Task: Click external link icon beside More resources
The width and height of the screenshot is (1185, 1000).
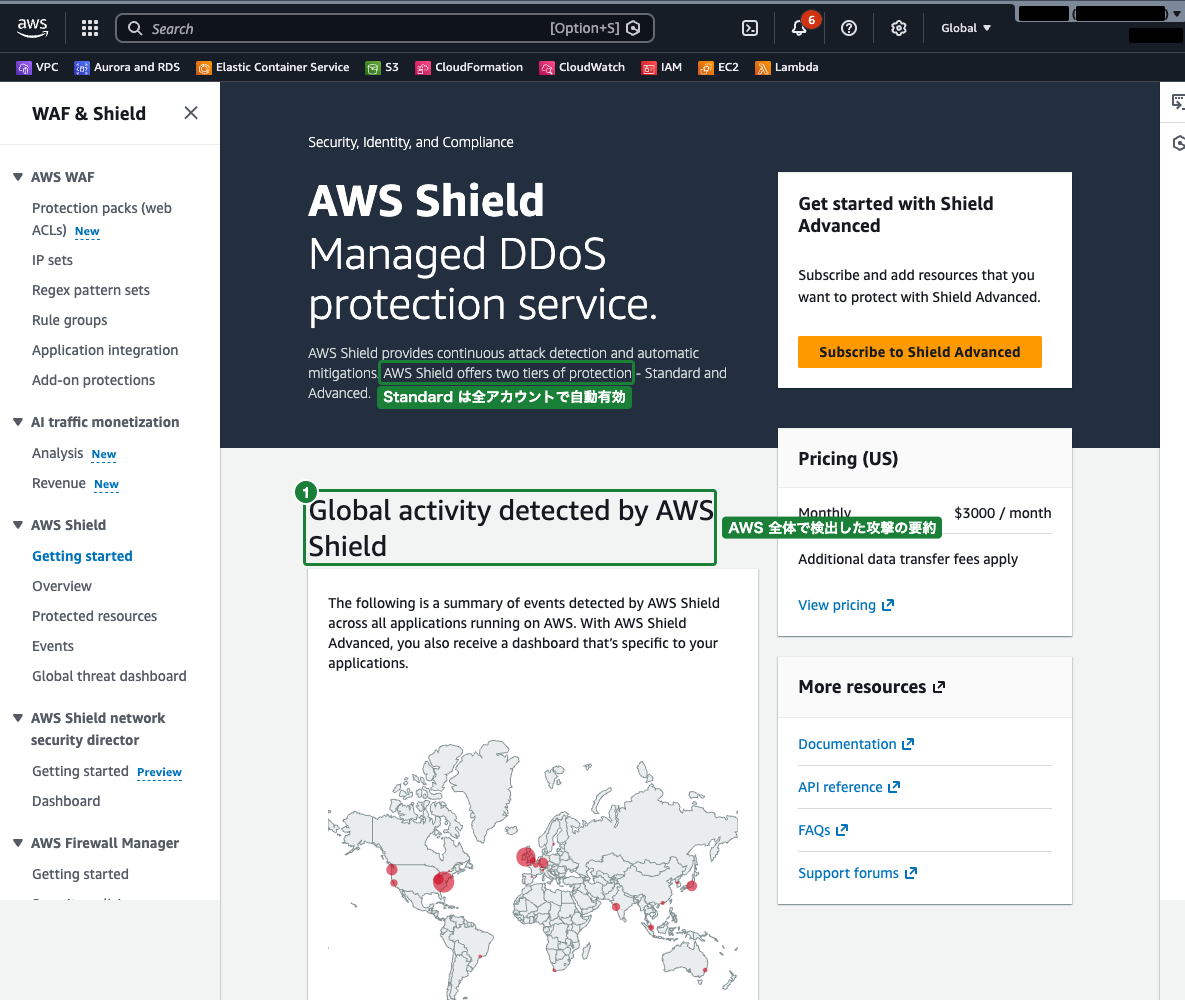Action: 939,687
